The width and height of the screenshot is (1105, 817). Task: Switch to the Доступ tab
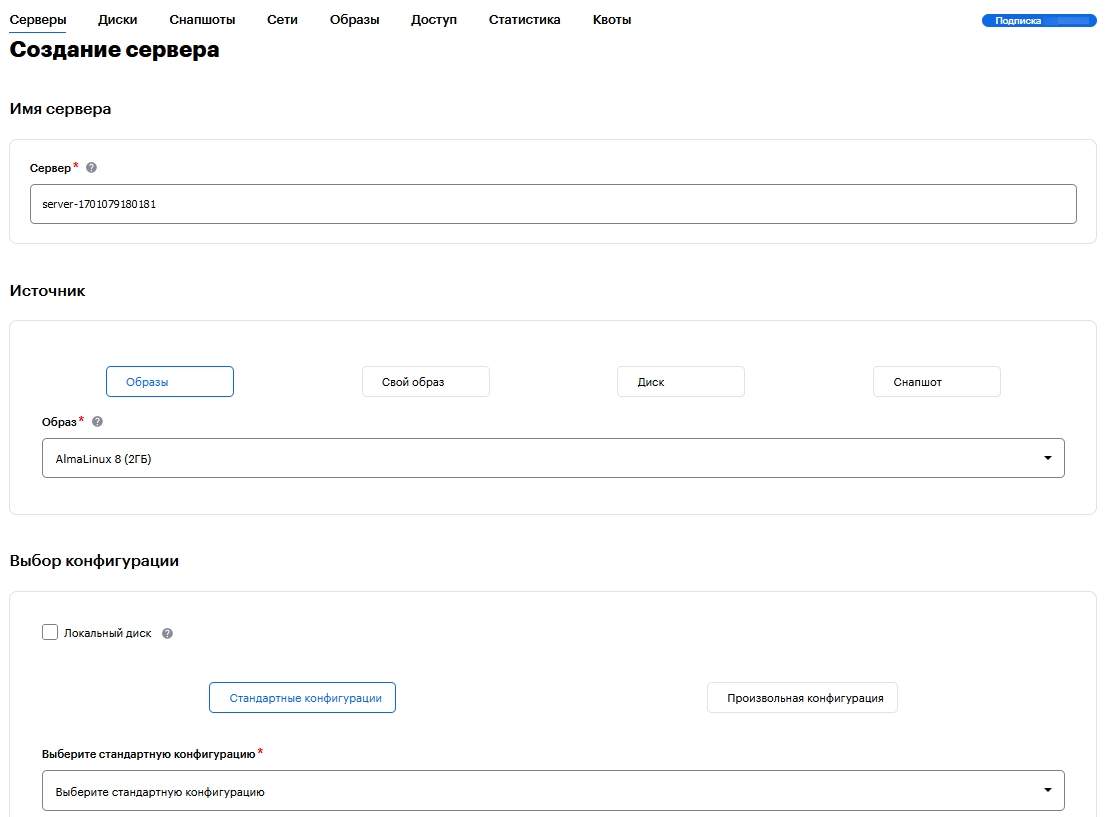(x=434, y=20)
